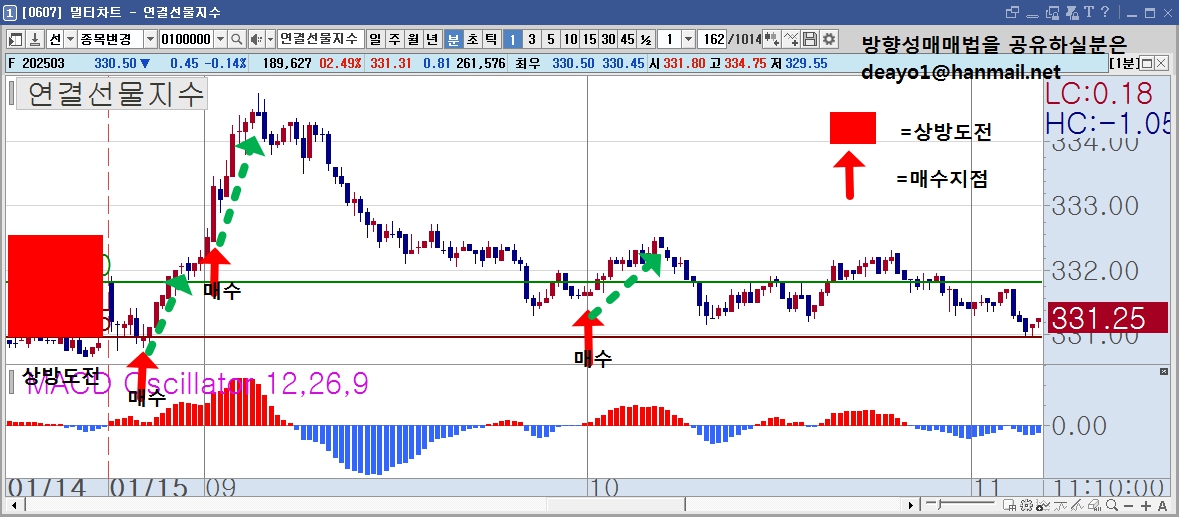
Task: Click the underscore bar icon in title bar
Action: pyautogui.click(x=1032, y=16)
